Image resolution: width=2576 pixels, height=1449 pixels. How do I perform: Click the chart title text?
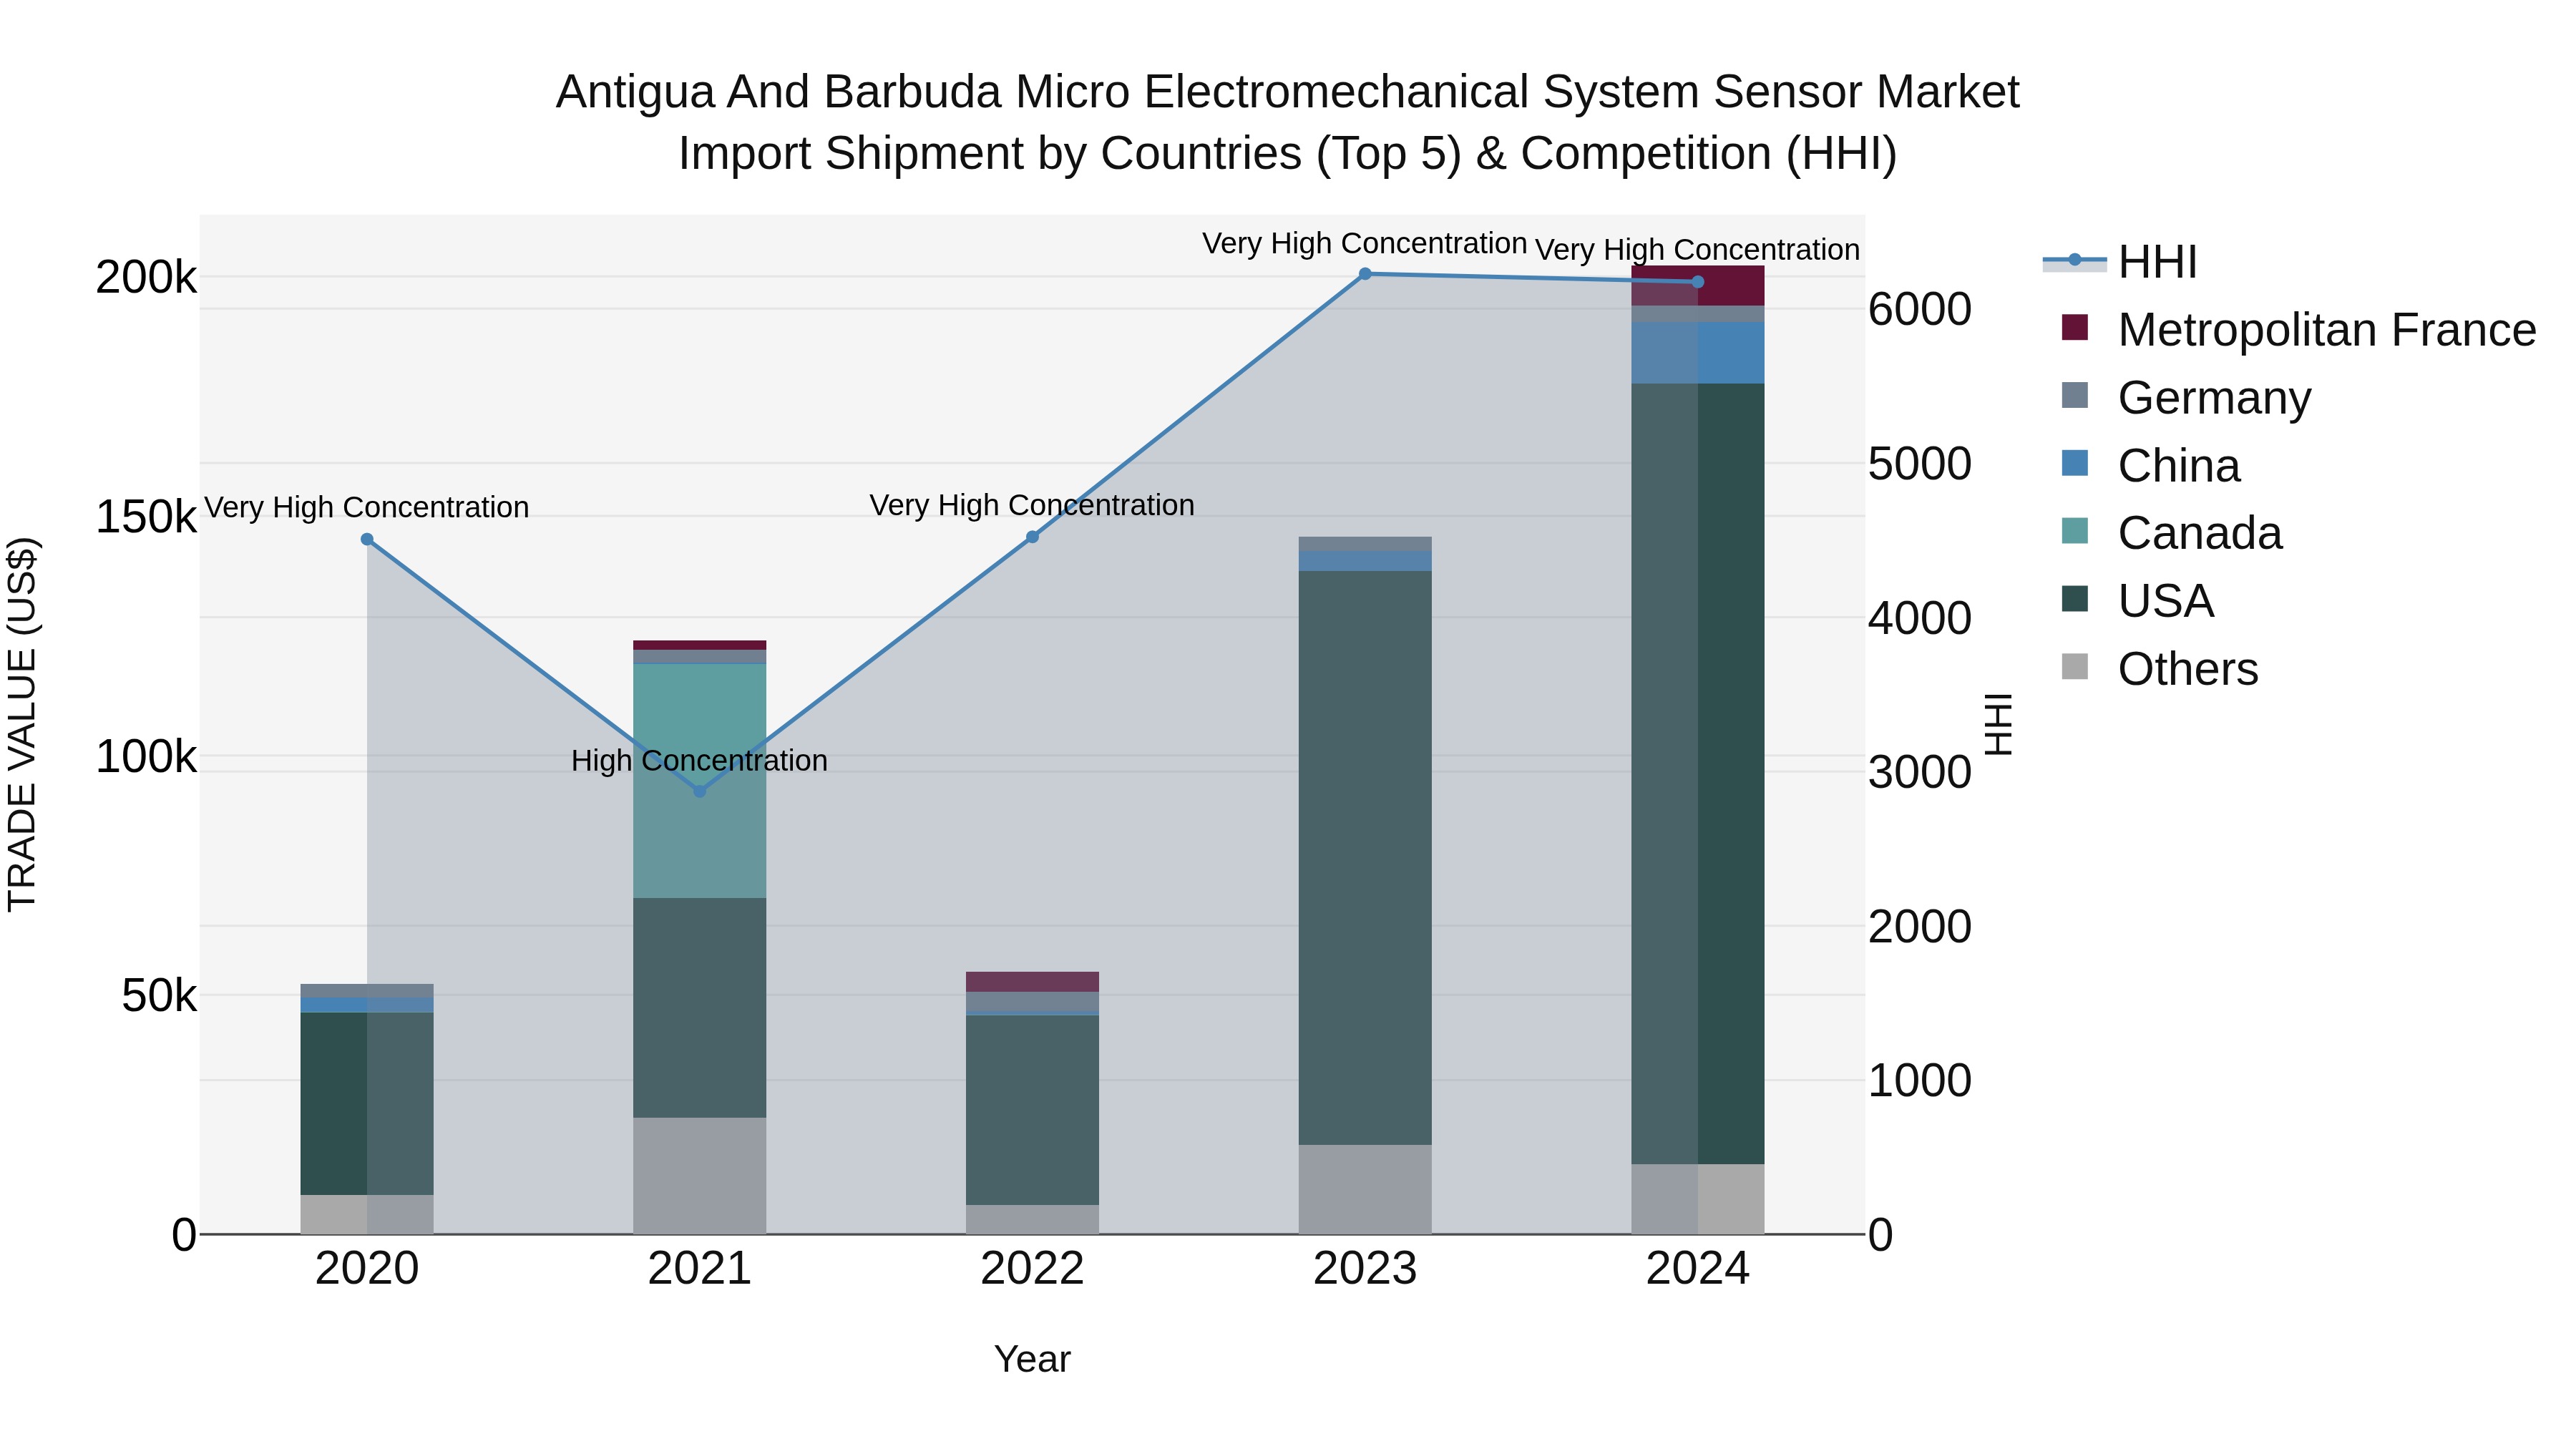coord(1288,123)
